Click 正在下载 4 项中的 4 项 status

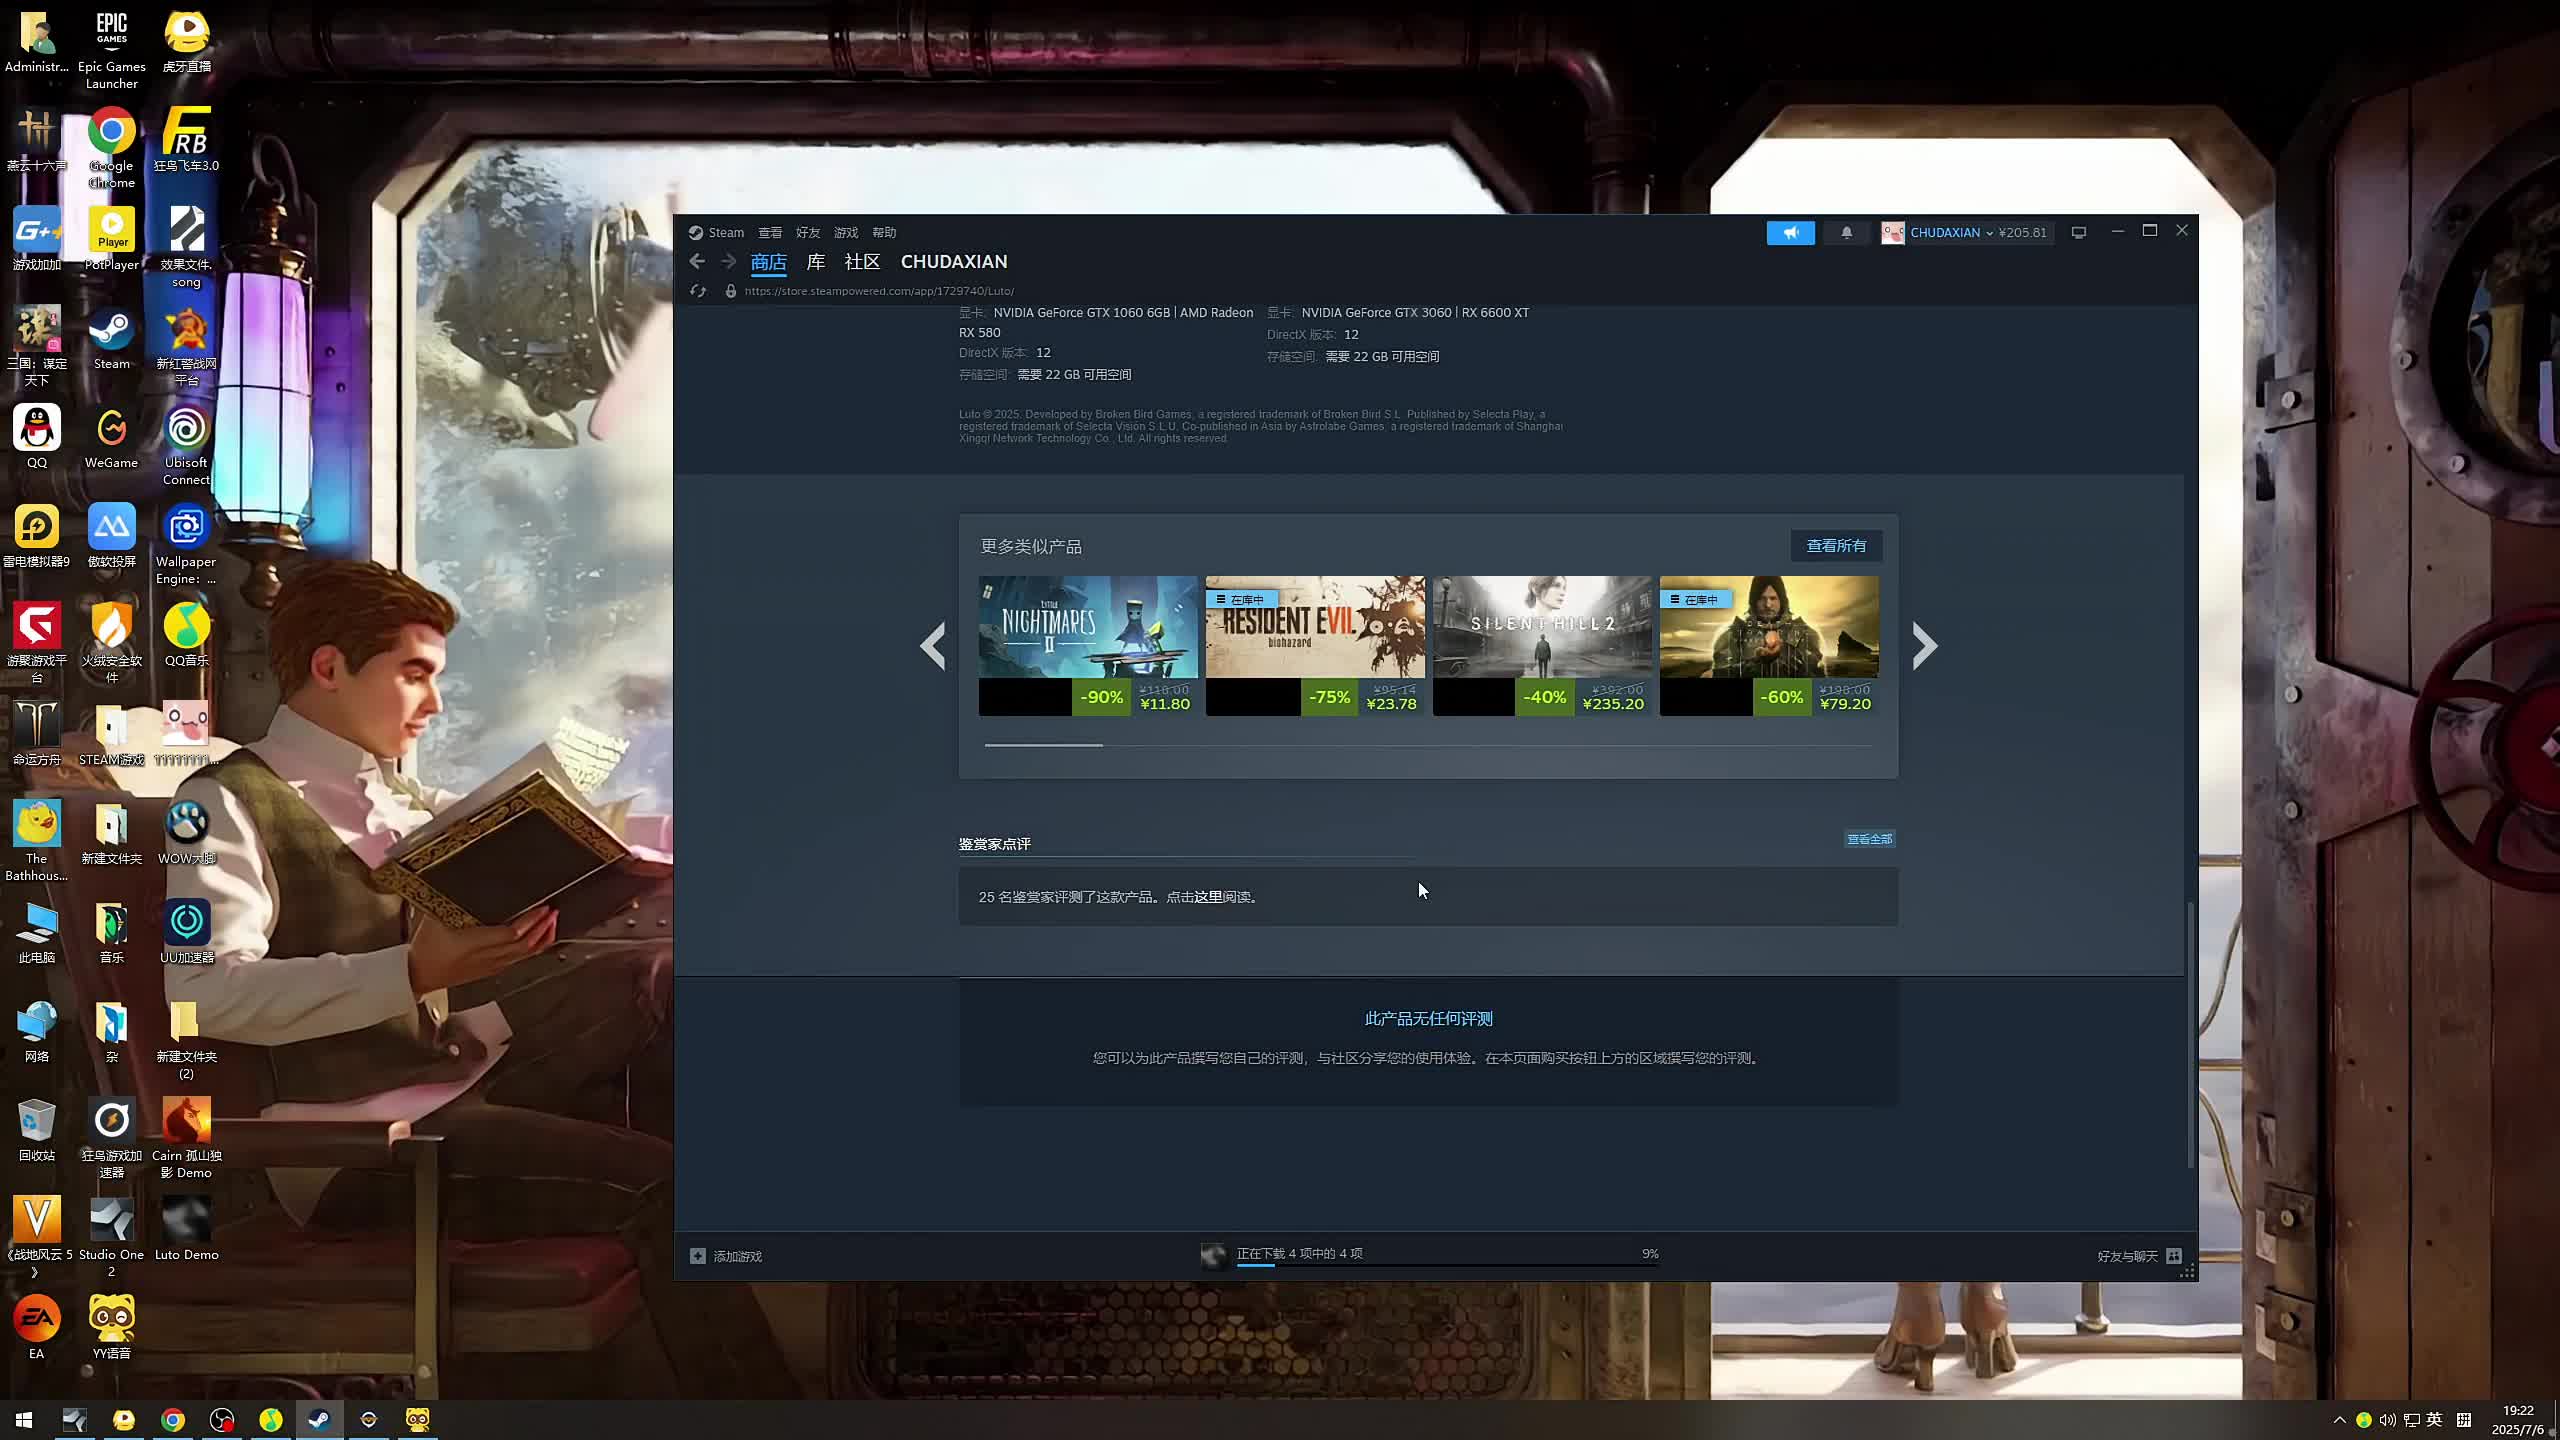1299,1253
